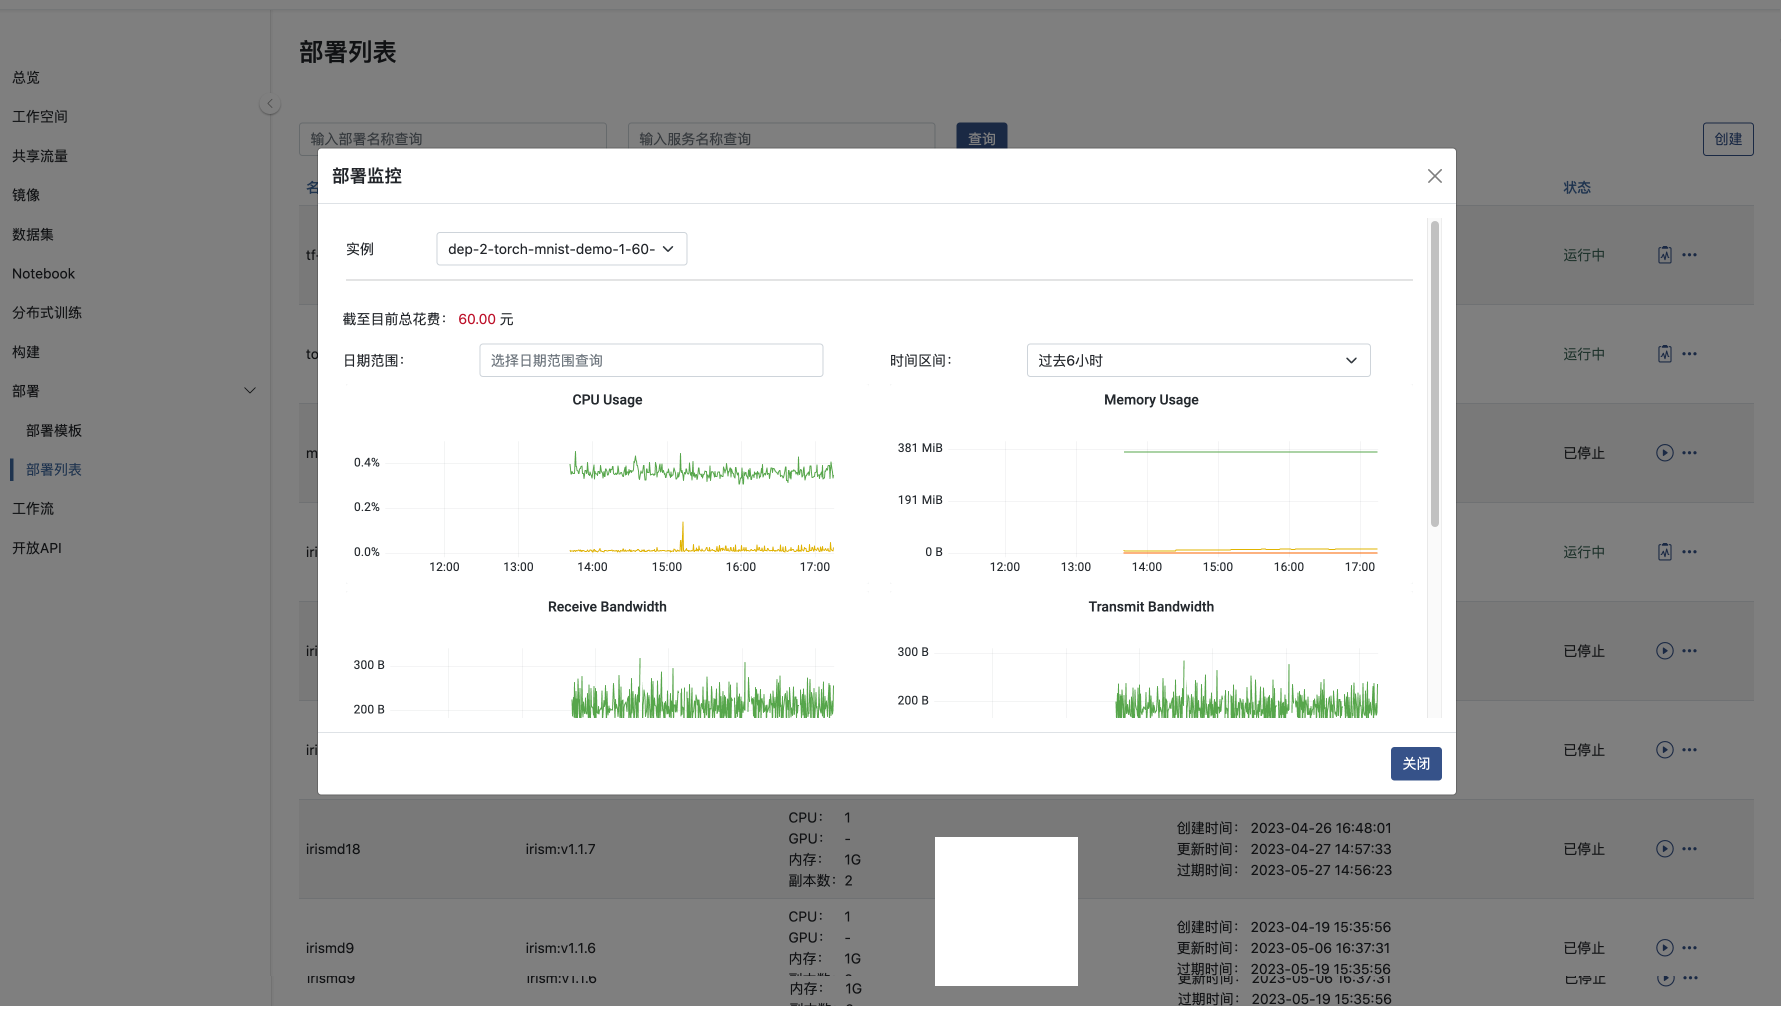
Task: Select 部署模板 in the sidebar
Action: pos(54,431)
